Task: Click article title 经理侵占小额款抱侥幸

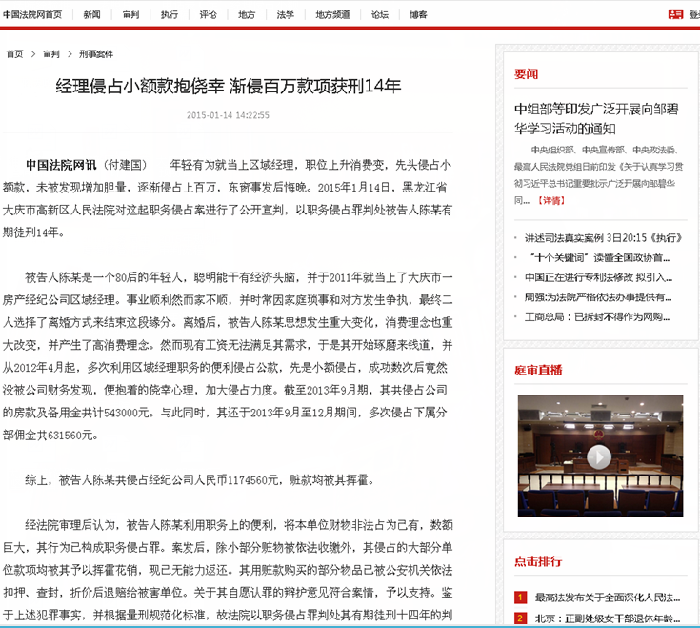Action: 228,86
